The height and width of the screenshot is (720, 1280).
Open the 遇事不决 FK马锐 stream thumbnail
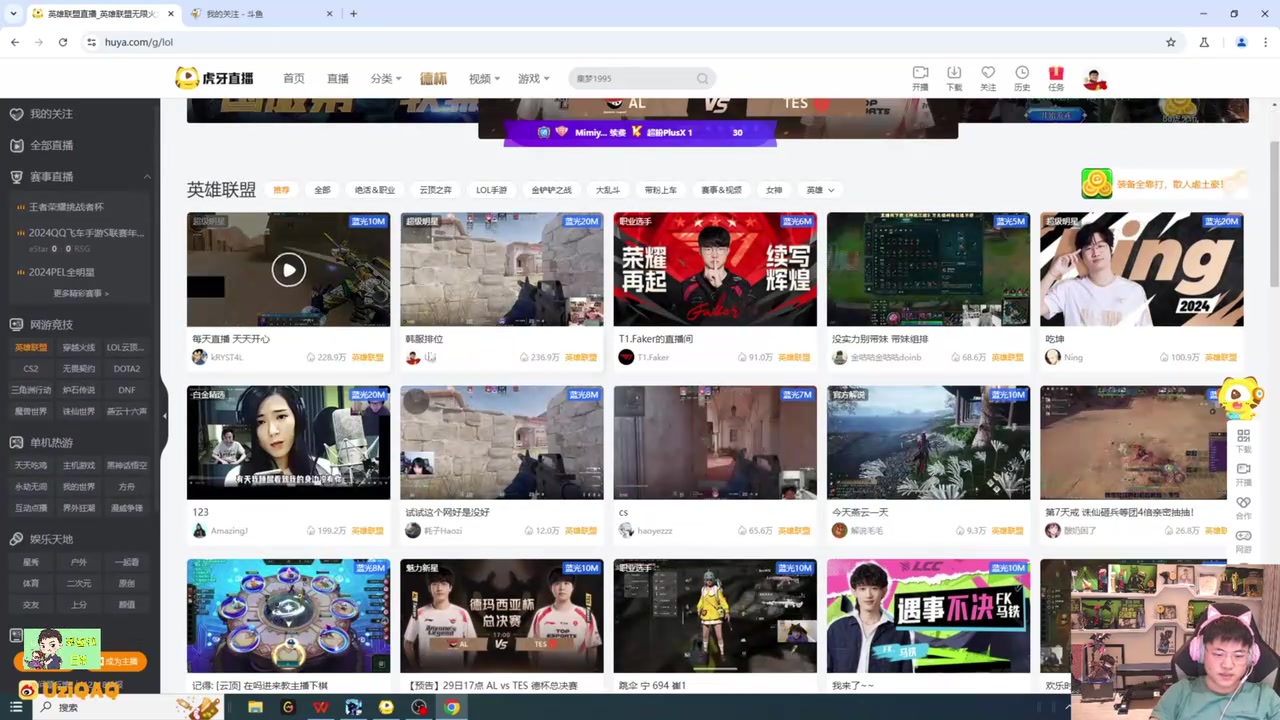(928, 616)
